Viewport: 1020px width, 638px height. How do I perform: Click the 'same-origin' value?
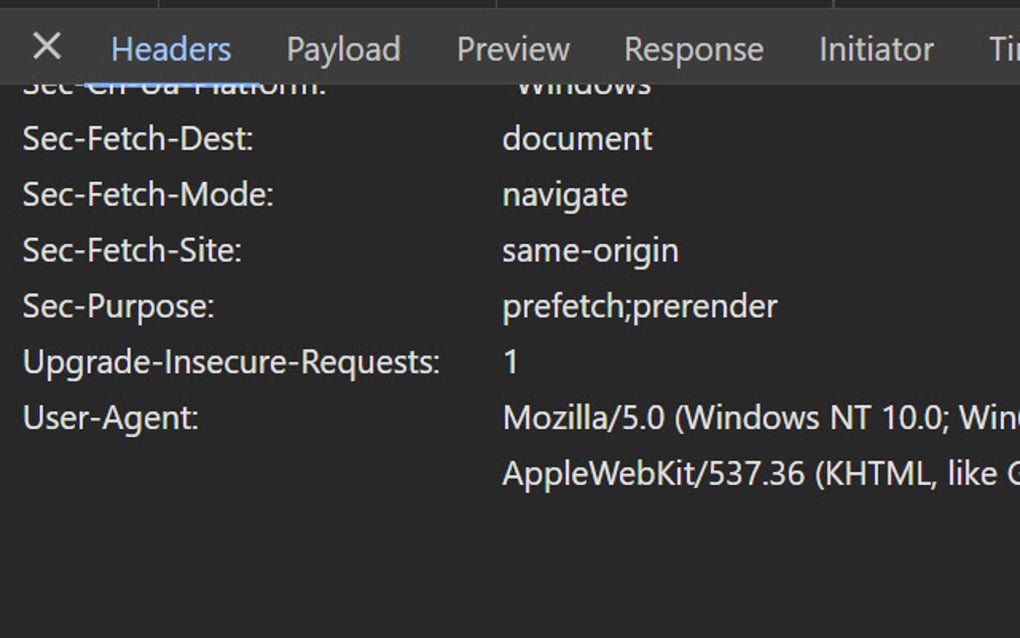pos(590,250)
